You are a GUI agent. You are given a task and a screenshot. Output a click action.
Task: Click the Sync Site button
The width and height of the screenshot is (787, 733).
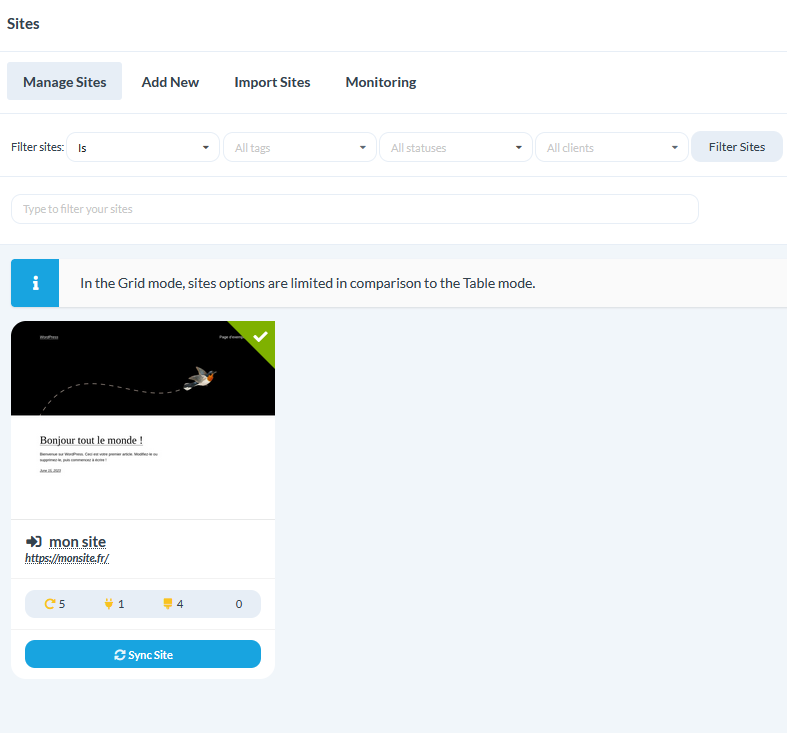143,654
